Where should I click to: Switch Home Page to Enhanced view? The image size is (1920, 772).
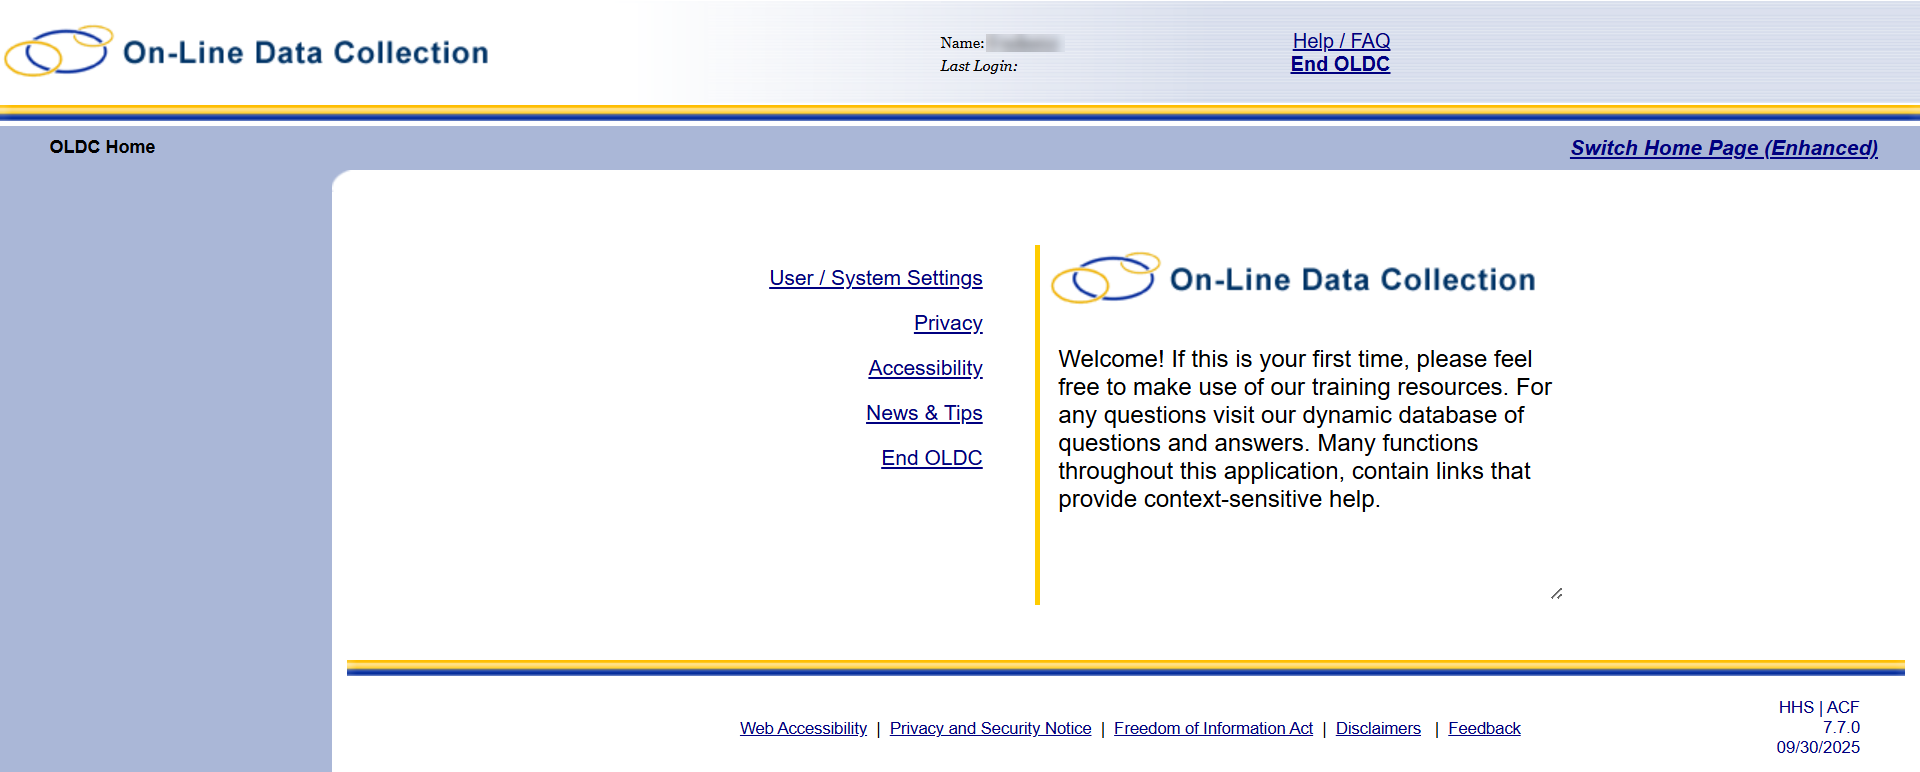click(x=1723, y=148)
